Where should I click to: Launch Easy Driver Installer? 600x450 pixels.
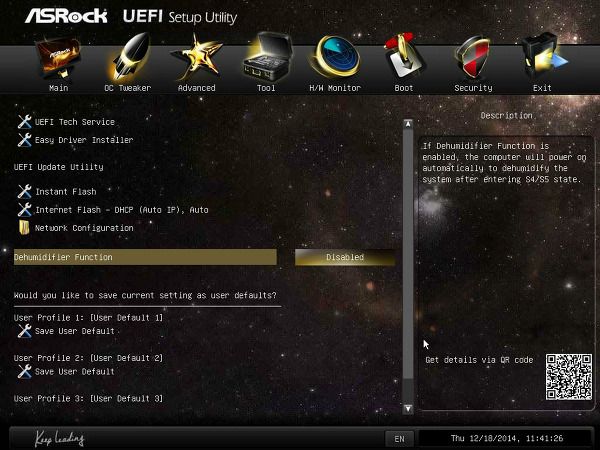coord(84,140)
